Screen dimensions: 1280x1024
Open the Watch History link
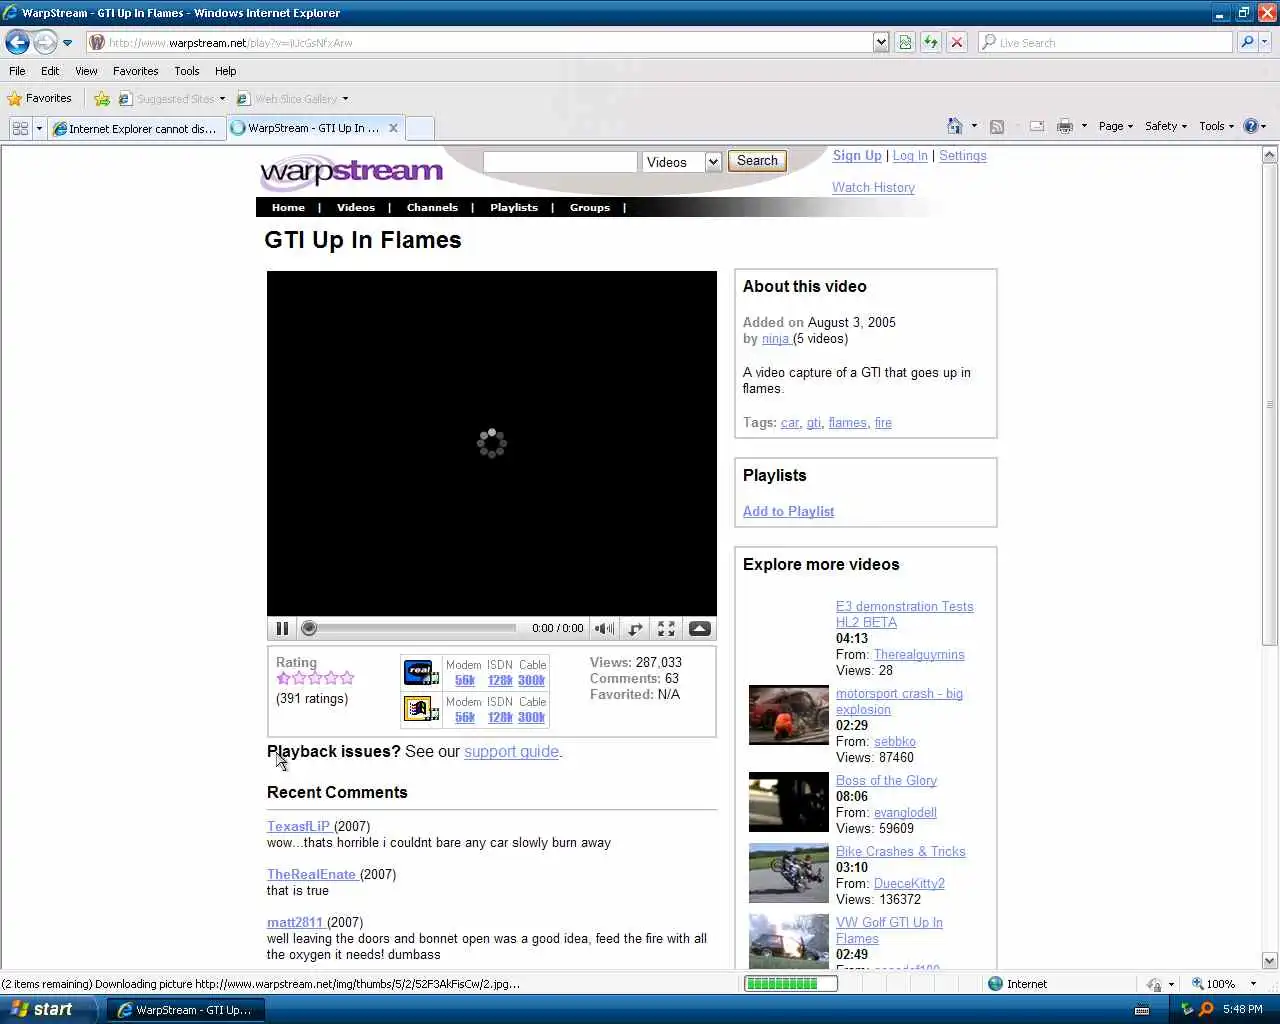click(873, 188)
